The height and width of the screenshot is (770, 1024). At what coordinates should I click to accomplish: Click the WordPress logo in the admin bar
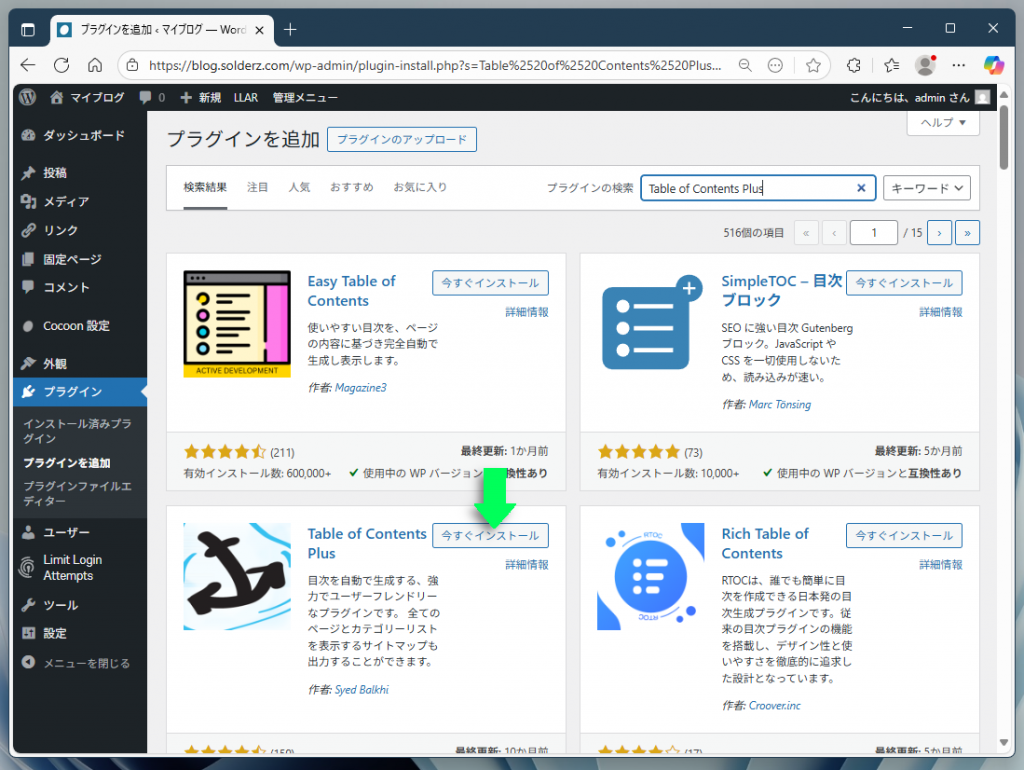[x=27, y=97]
